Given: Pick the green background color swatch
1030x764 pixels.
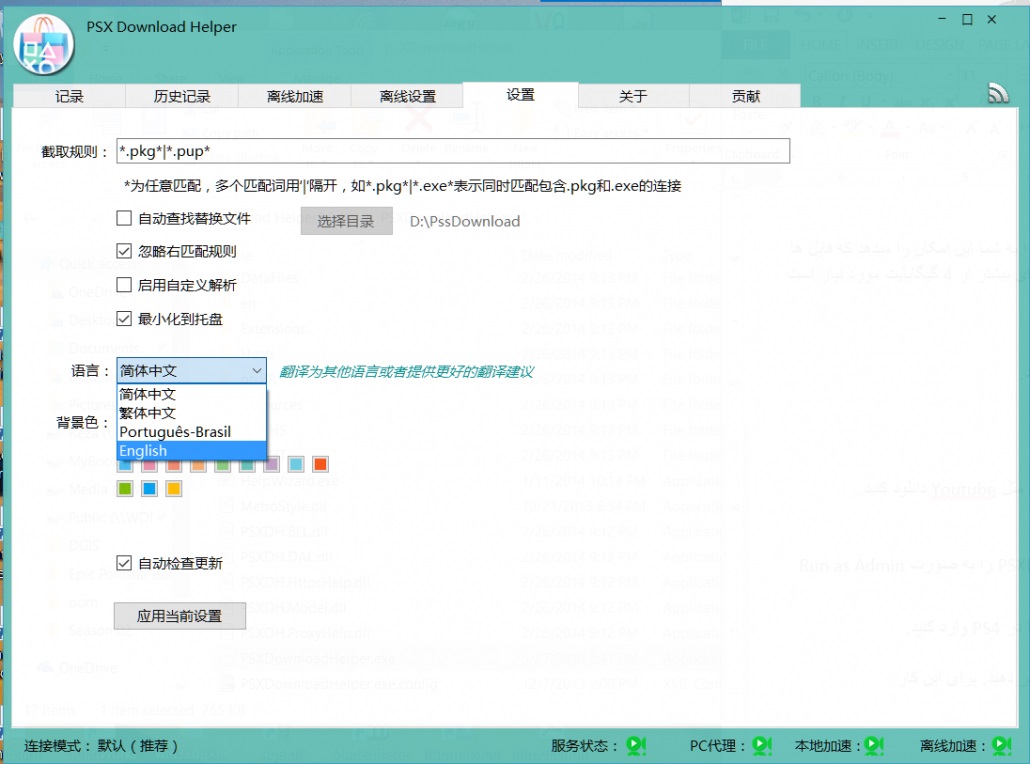Looking at the screenshot, I should [x=125, y=489].
